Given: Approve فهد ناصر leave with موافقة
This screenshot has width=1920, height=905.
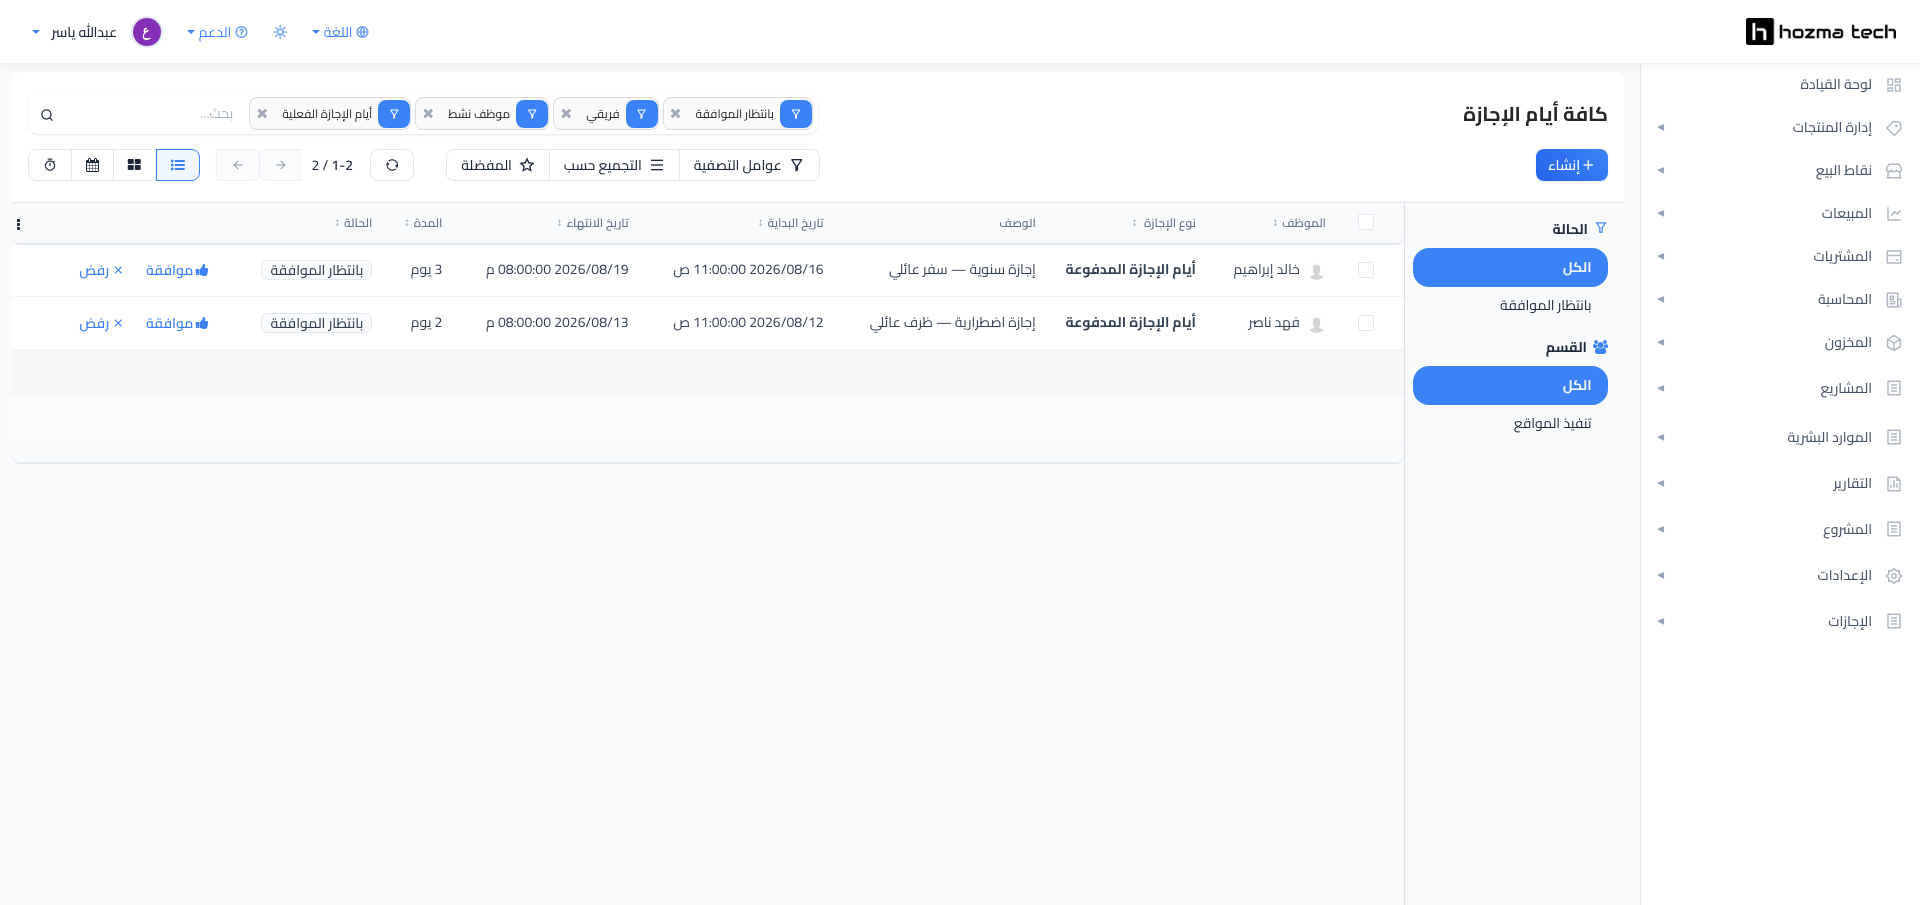Looking at the screenshot, I should [x=177, y=323].
